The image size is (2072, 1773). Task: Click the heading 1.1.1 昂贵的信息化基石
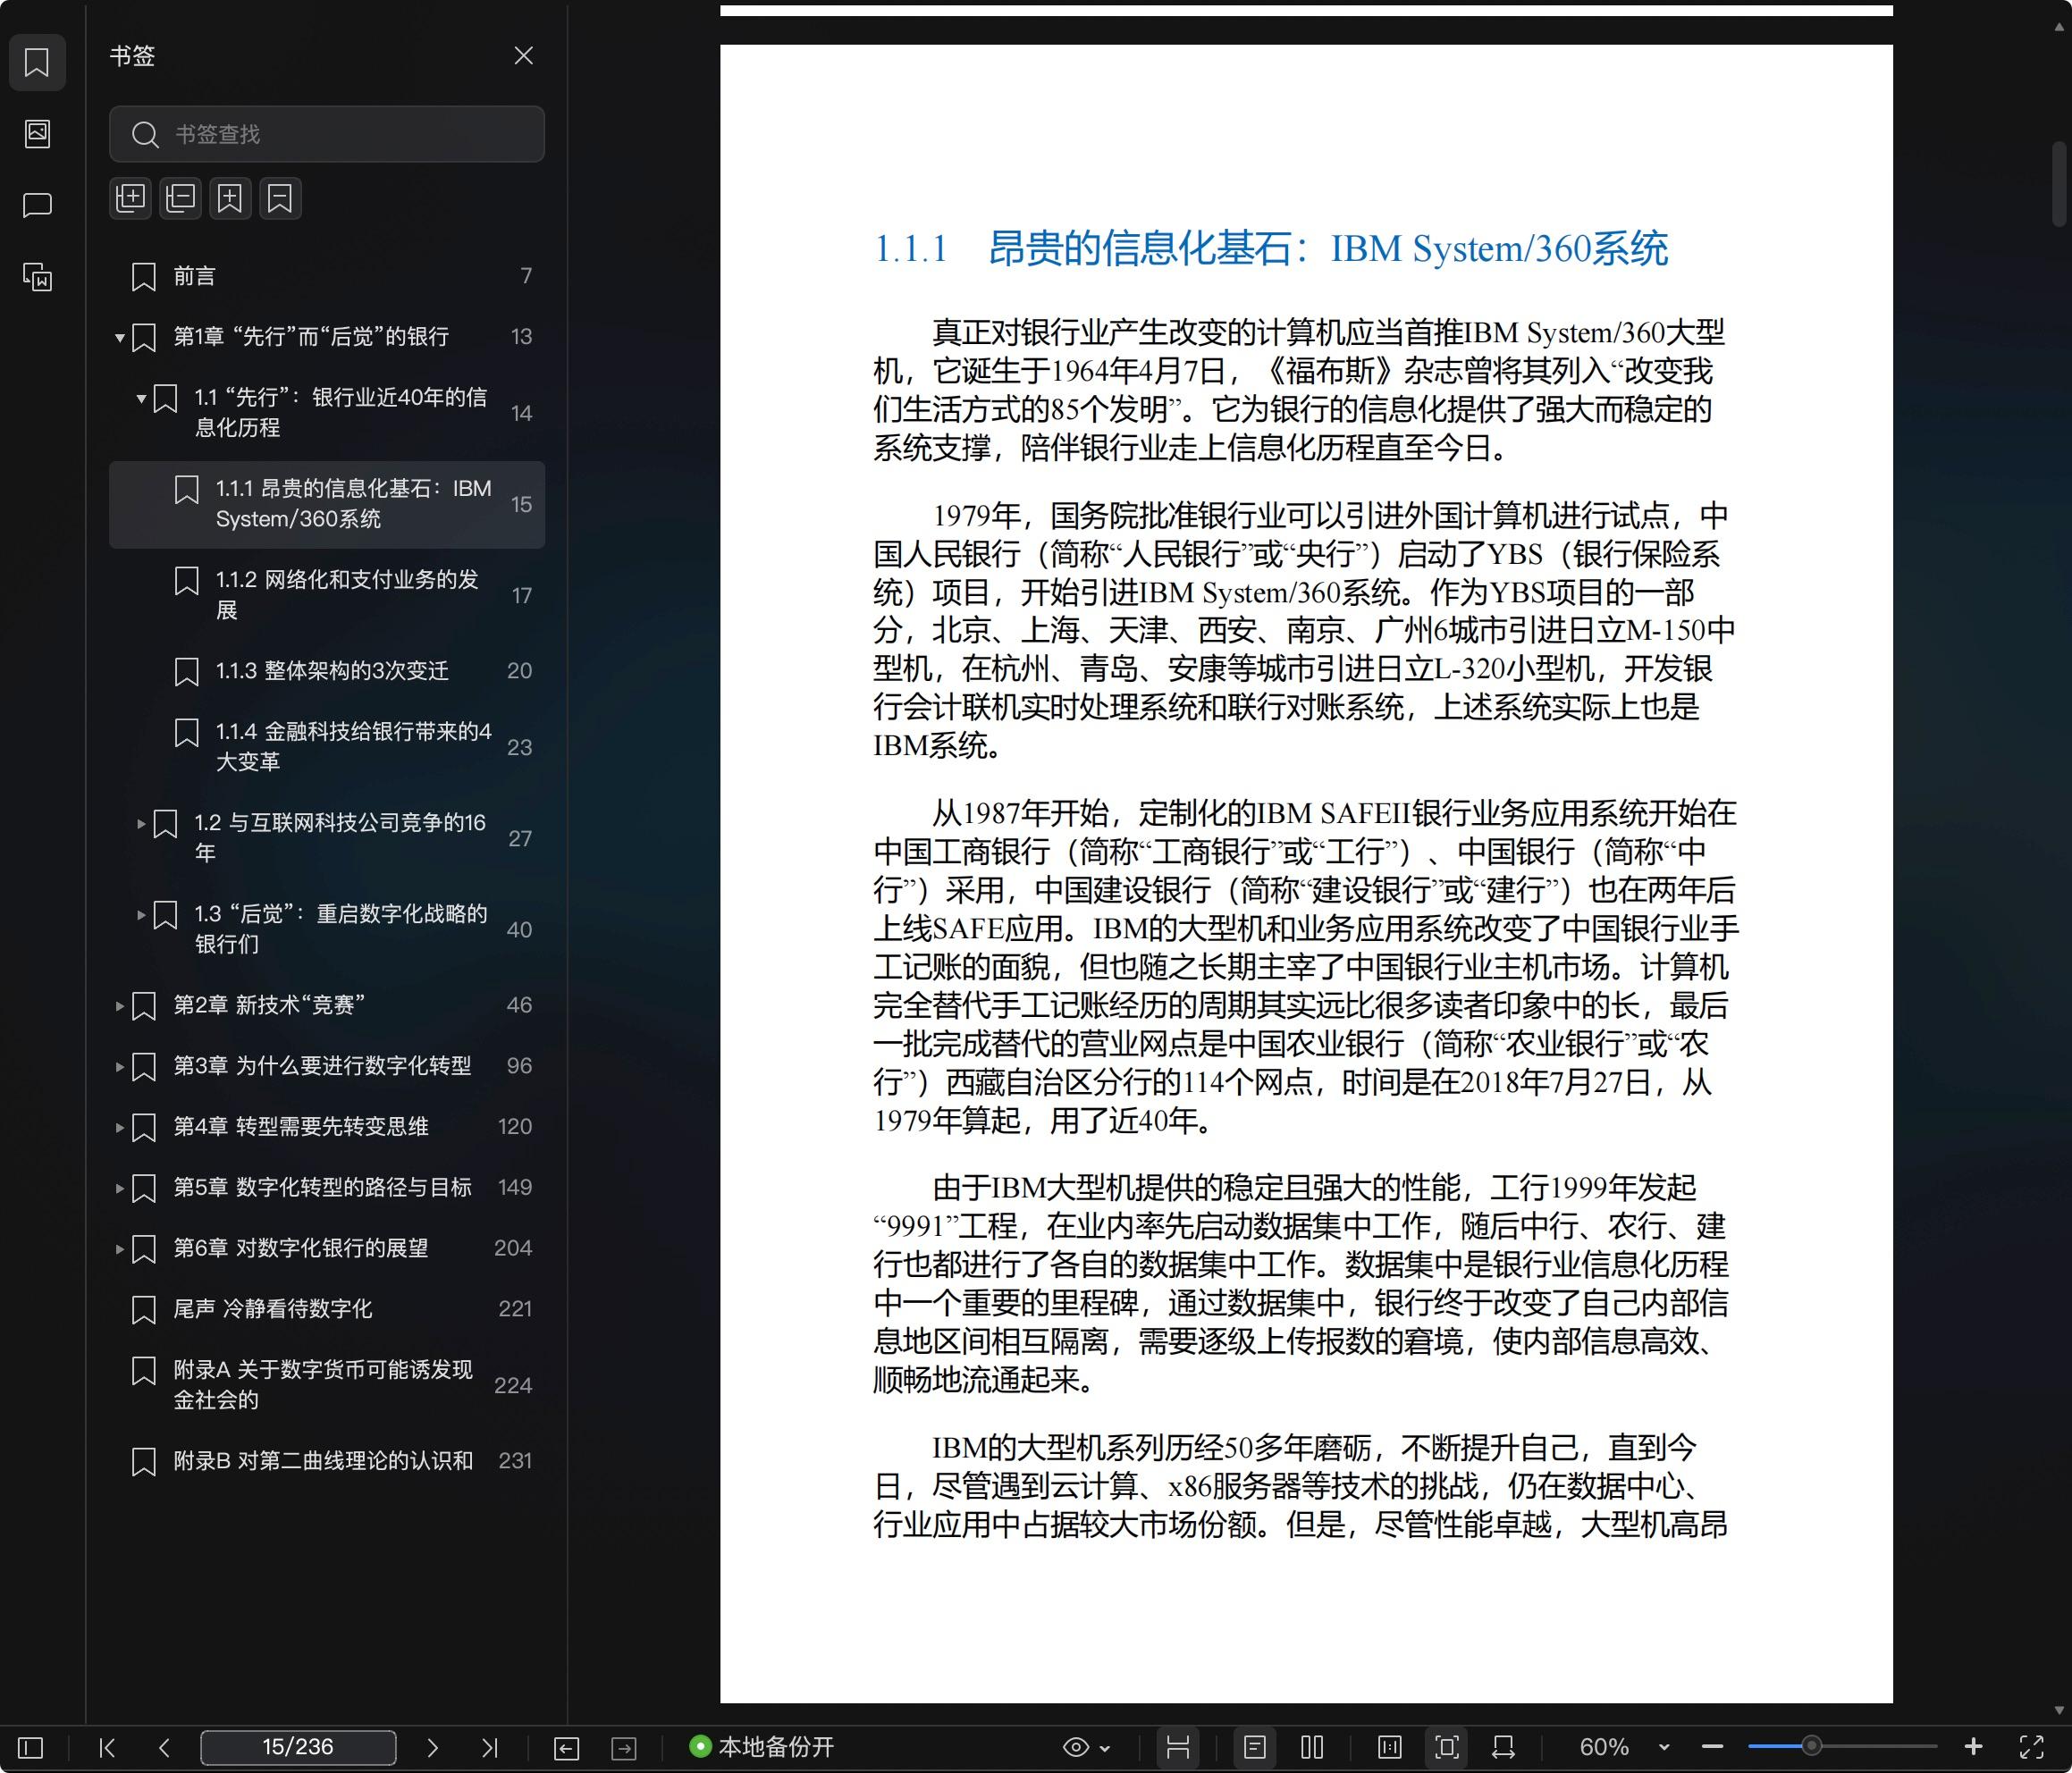coord(1271,249)
